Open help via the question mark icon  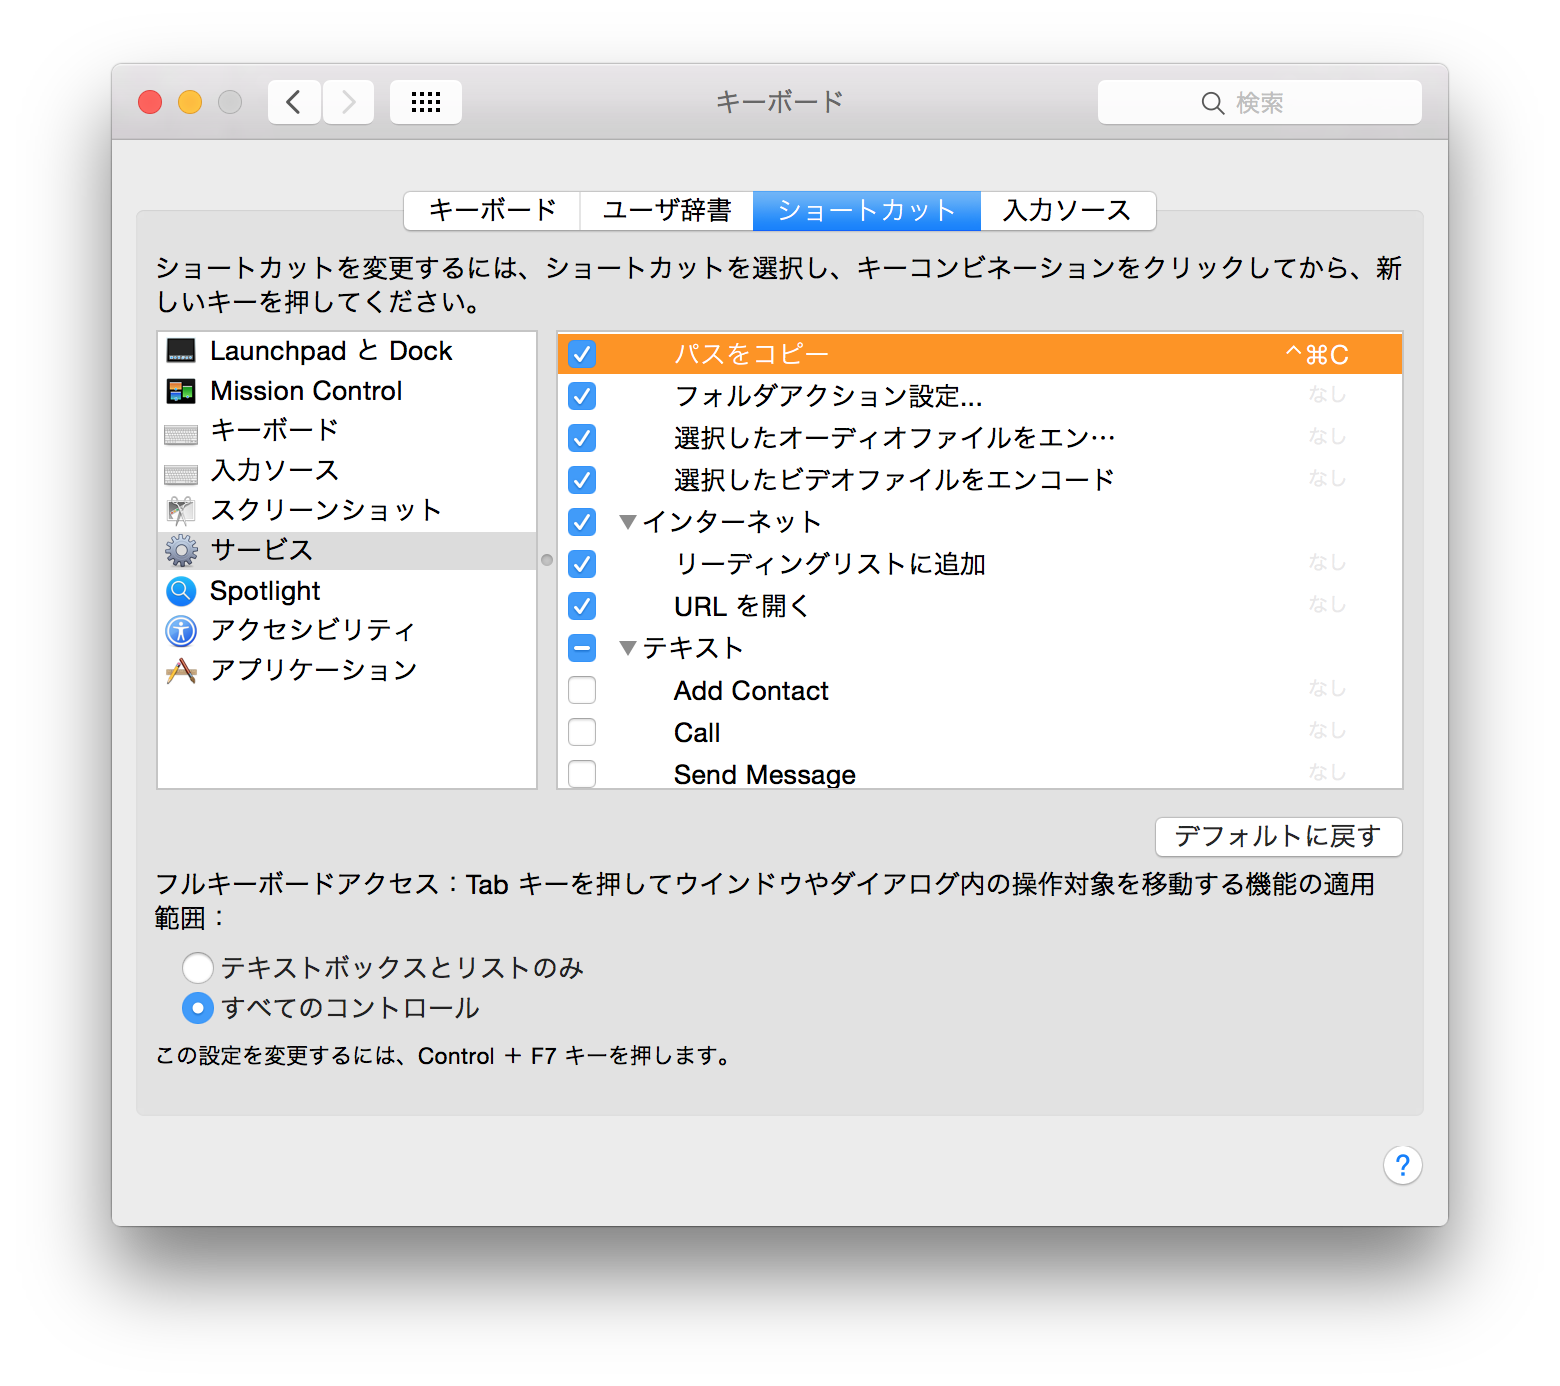tap(1403, 1165)
